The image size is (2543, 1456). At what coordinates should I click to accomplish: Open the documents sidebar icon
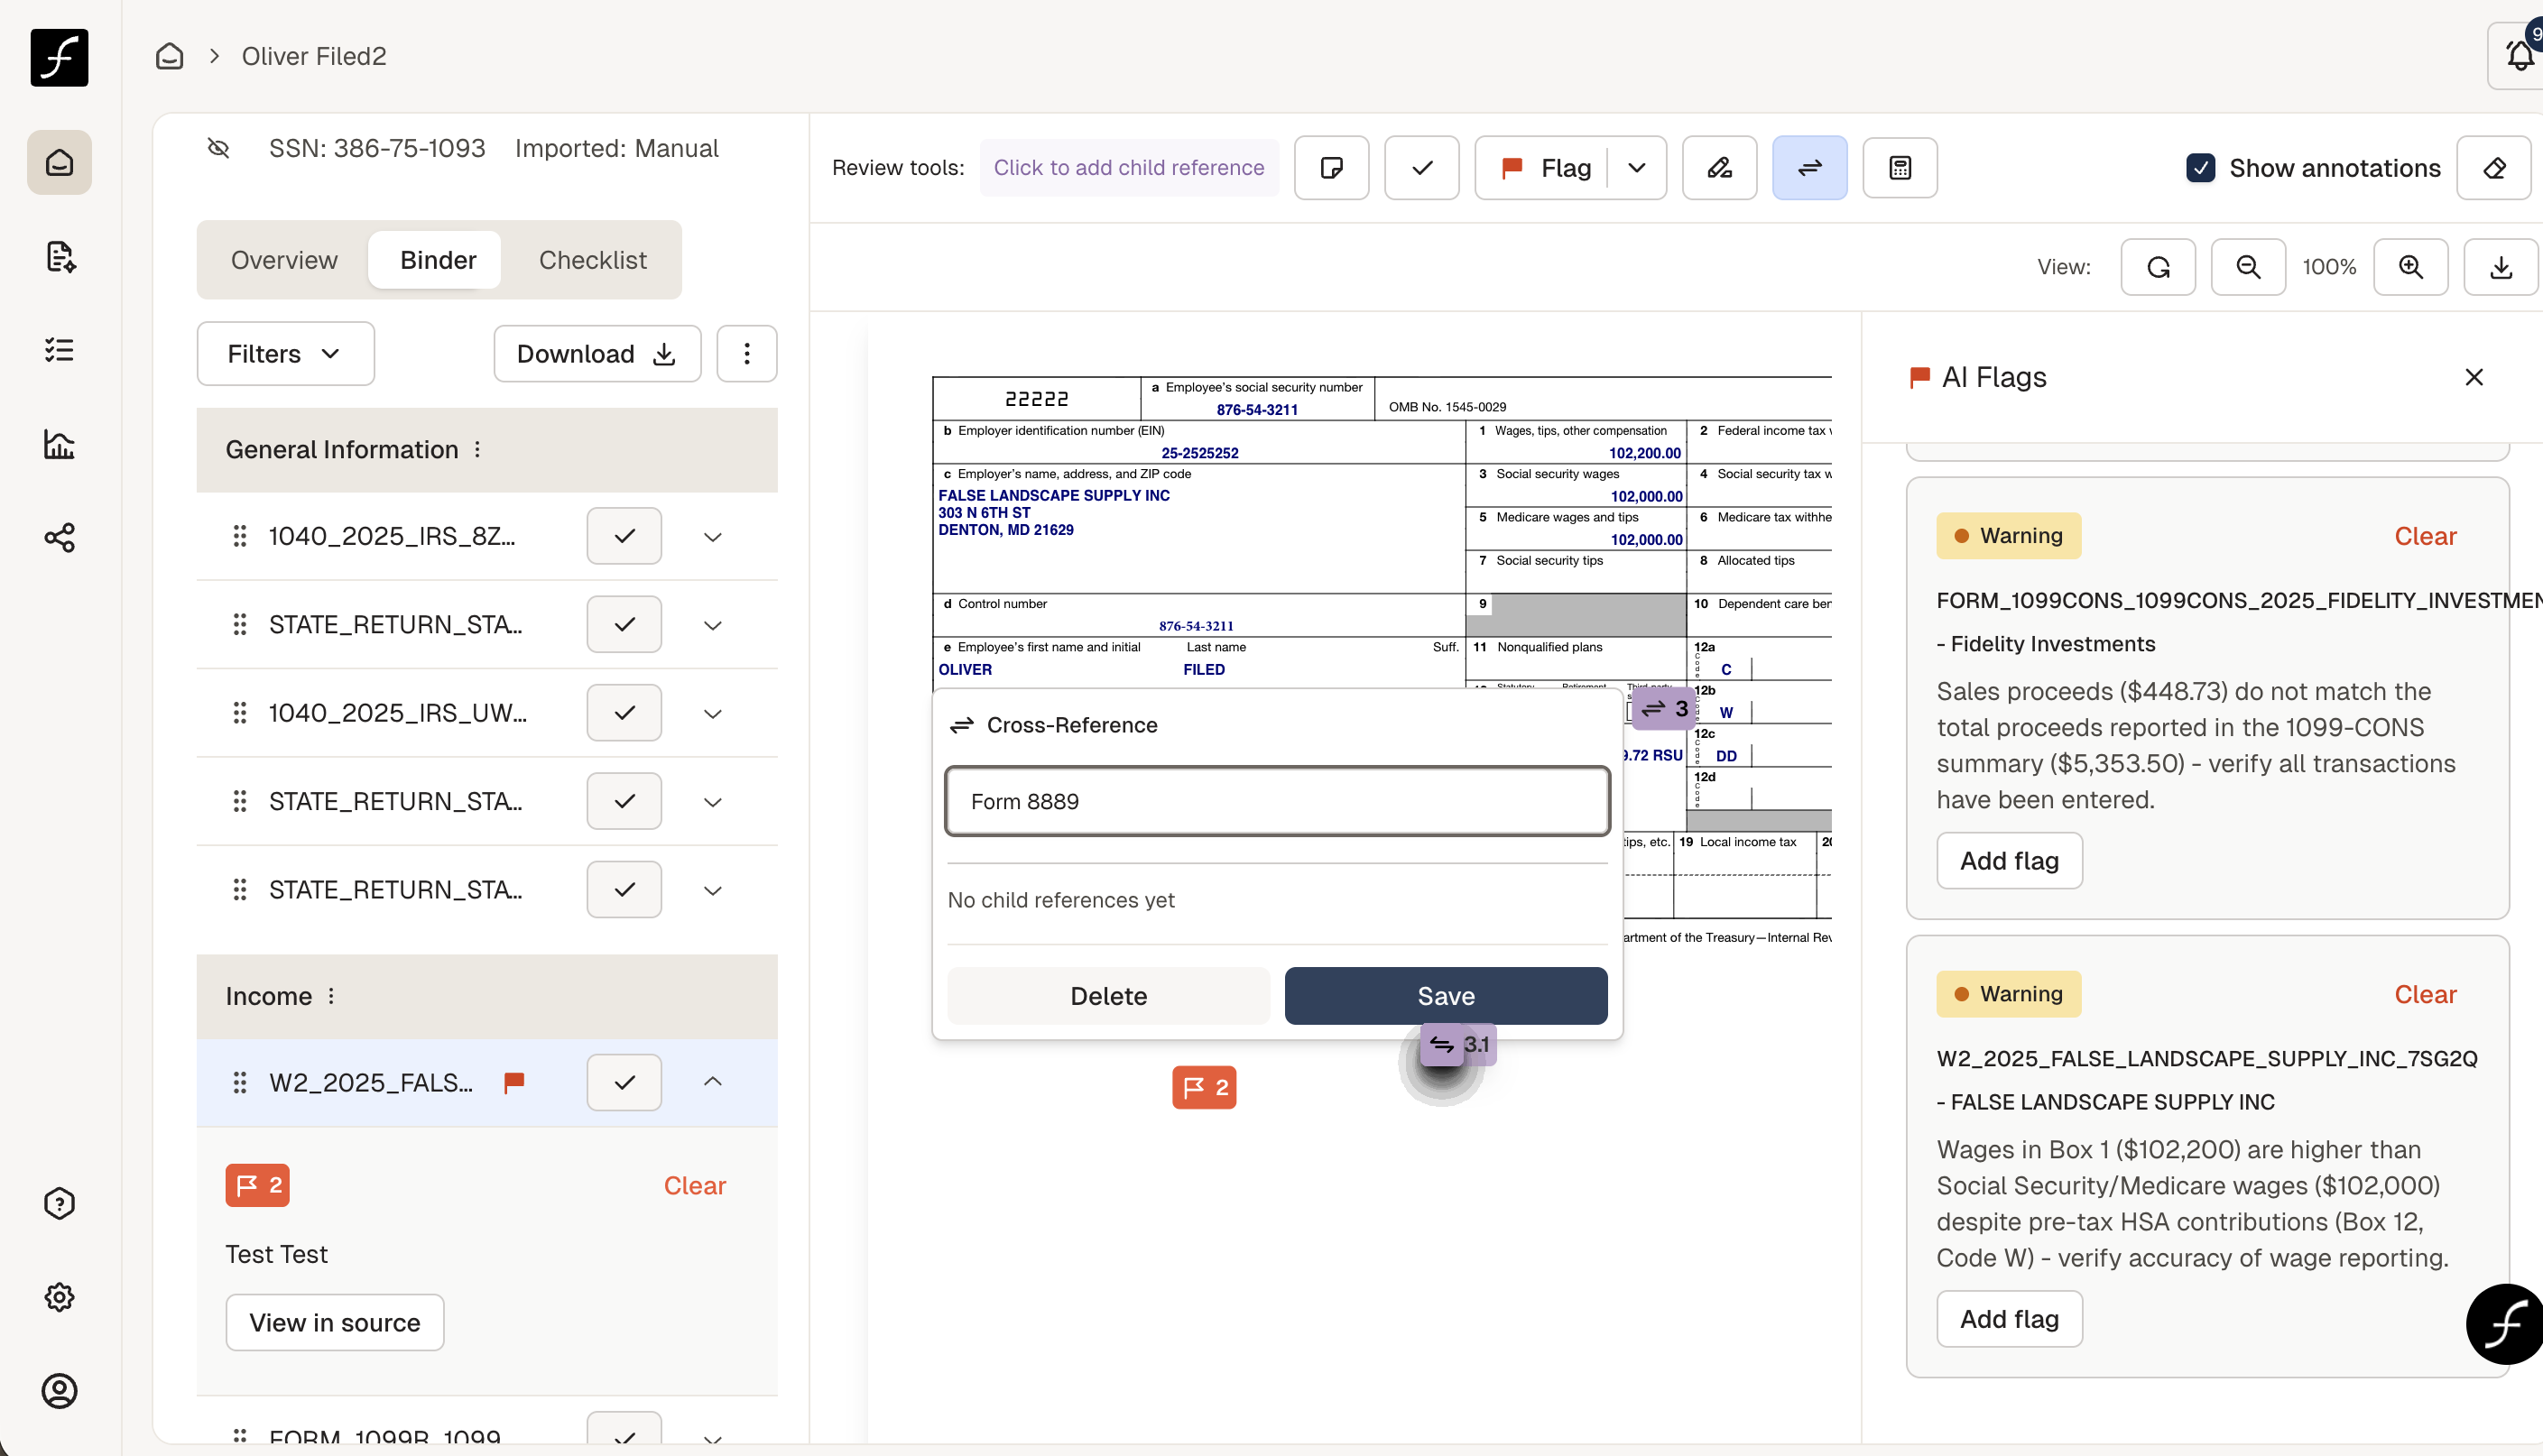pyautogui.click(x=59, y=256)
